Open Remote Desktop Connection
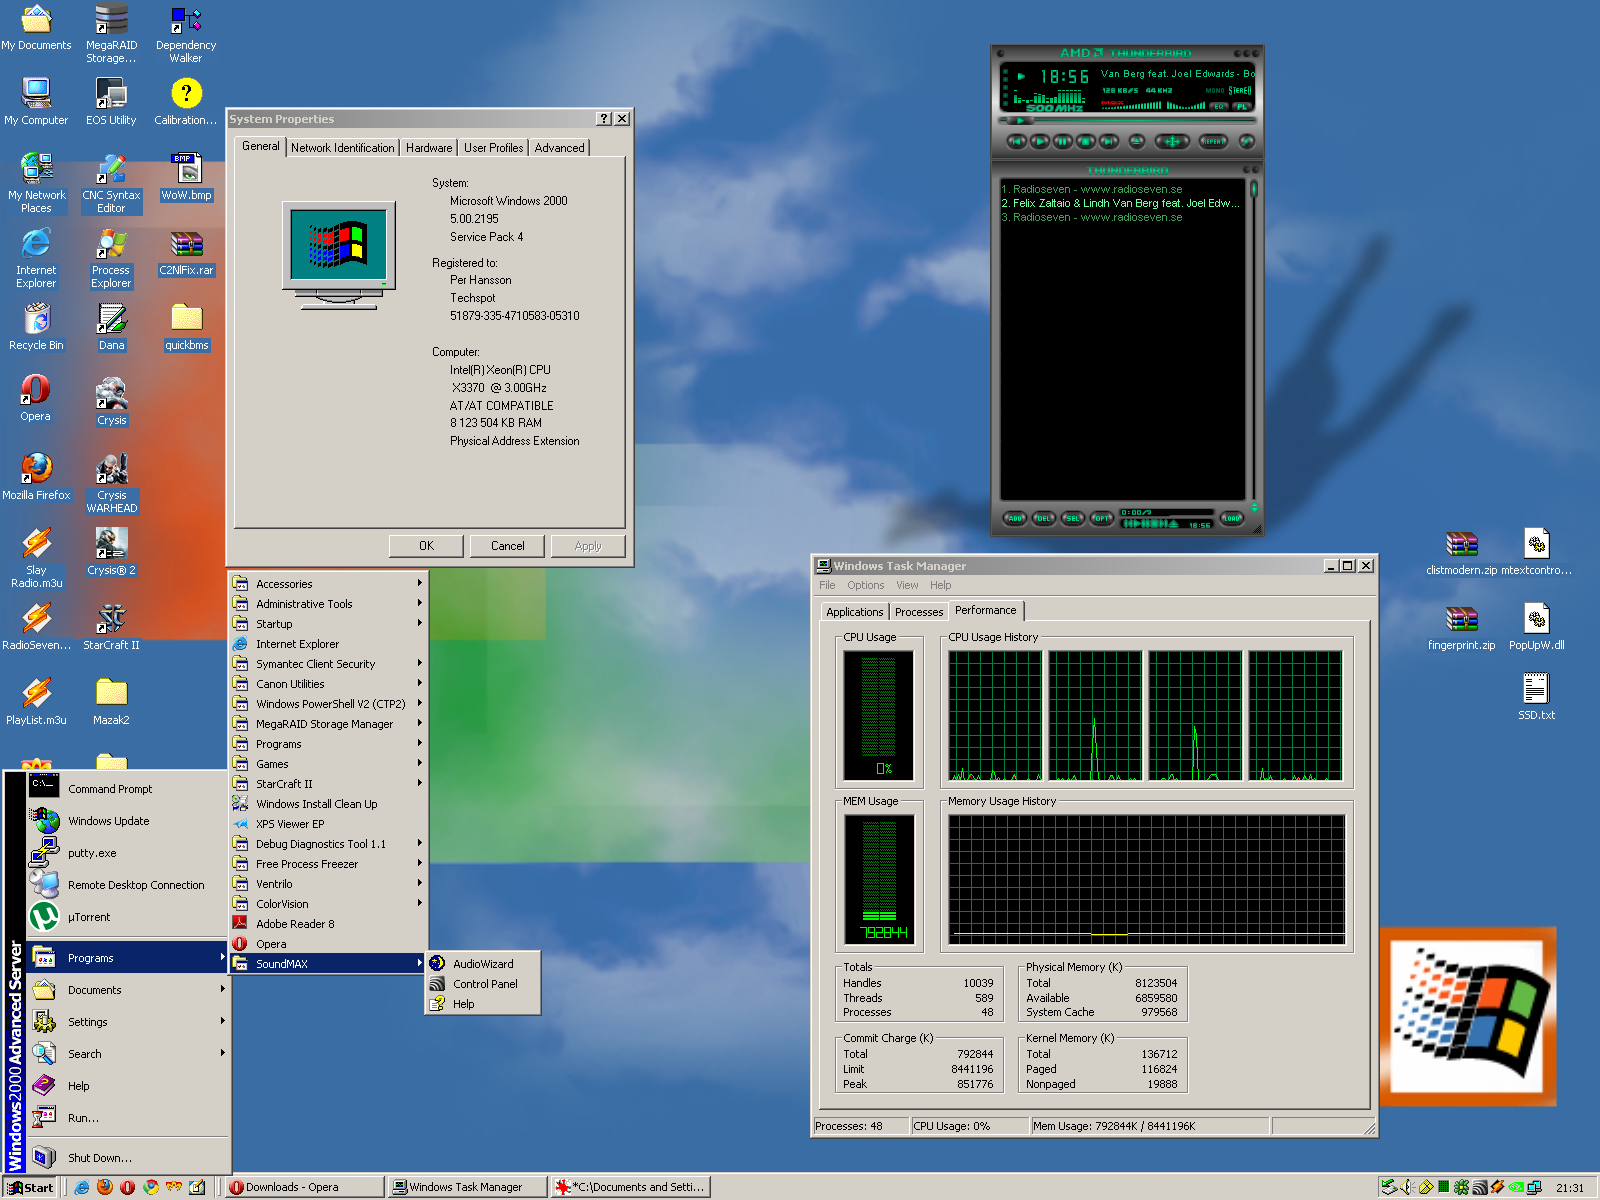The image size is (1600, 1200). tap(128, 885)
